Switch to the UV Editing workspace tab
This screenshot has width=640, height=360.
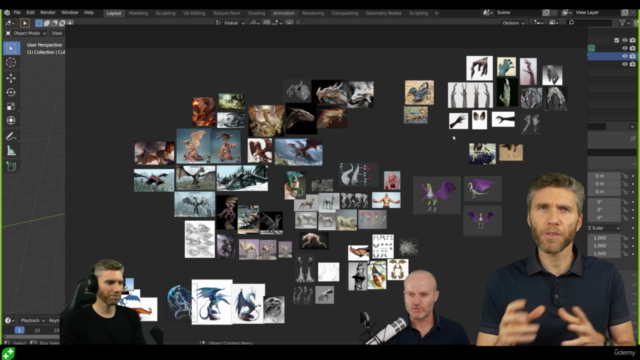click(x=194, y=13)
